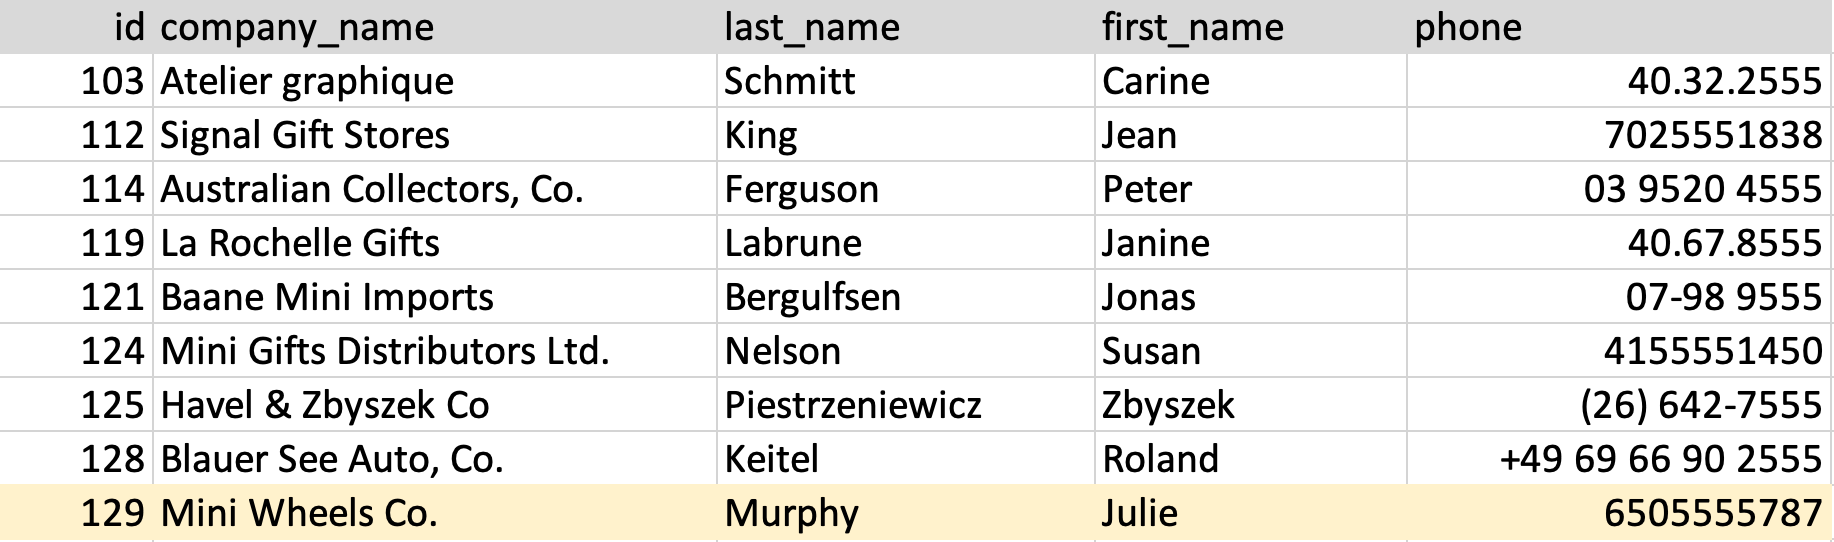Click highlighted Mini Wheels Co. cell
This screenshot has width=1834, height=542.
click(299, 513)
